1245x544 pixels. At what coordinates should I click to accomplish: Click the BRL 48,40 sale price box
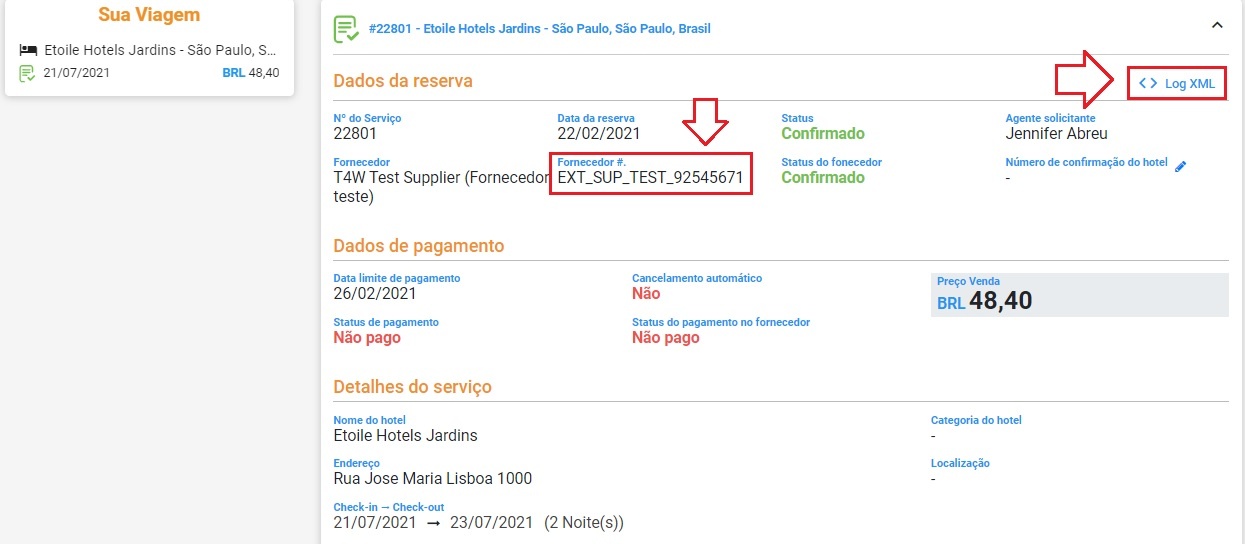1079,295
